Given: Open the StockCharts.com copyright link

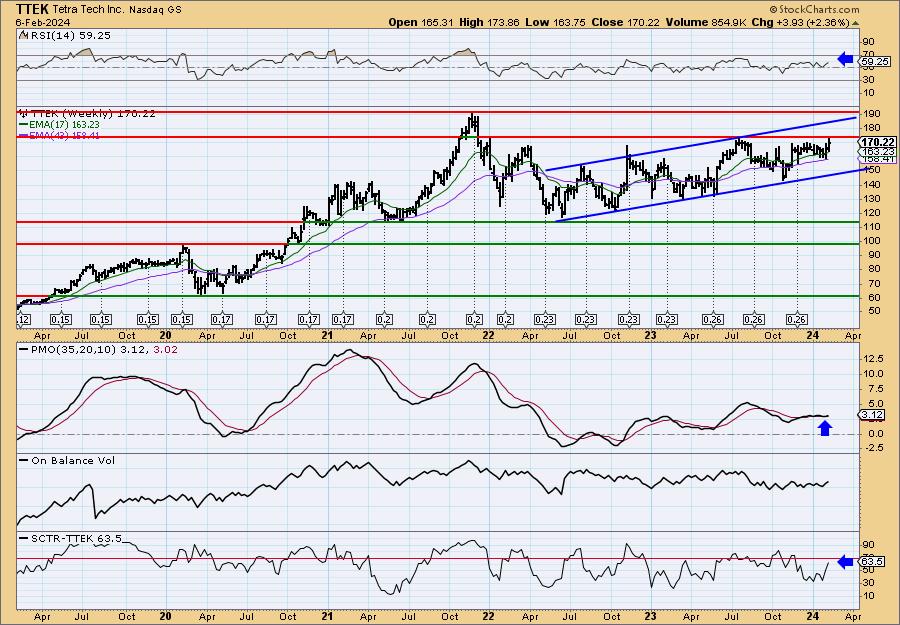Looking at the screenshot, I should (x=814, y=9).
